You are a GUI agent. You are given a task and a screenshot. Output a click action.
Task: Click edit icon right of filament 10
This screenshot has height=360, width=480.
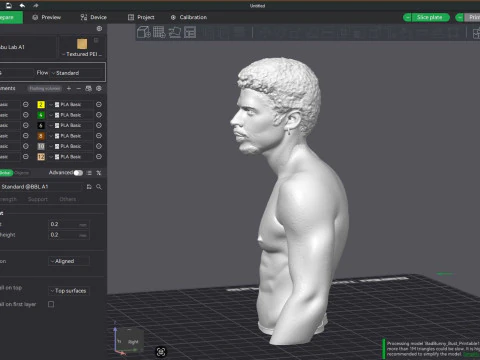pos(99,146)
